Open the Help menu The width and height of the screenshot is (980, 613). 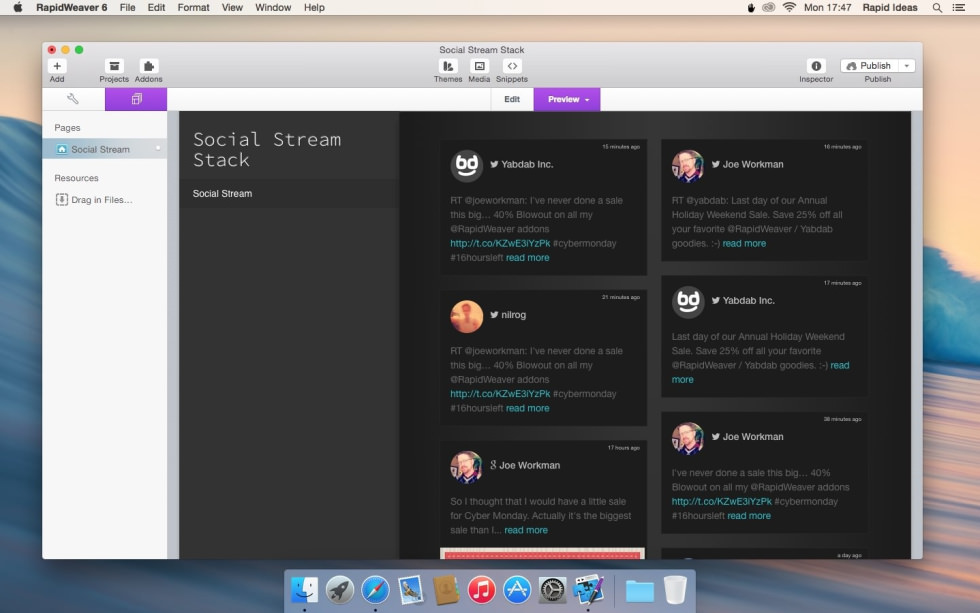click(314, 7)
